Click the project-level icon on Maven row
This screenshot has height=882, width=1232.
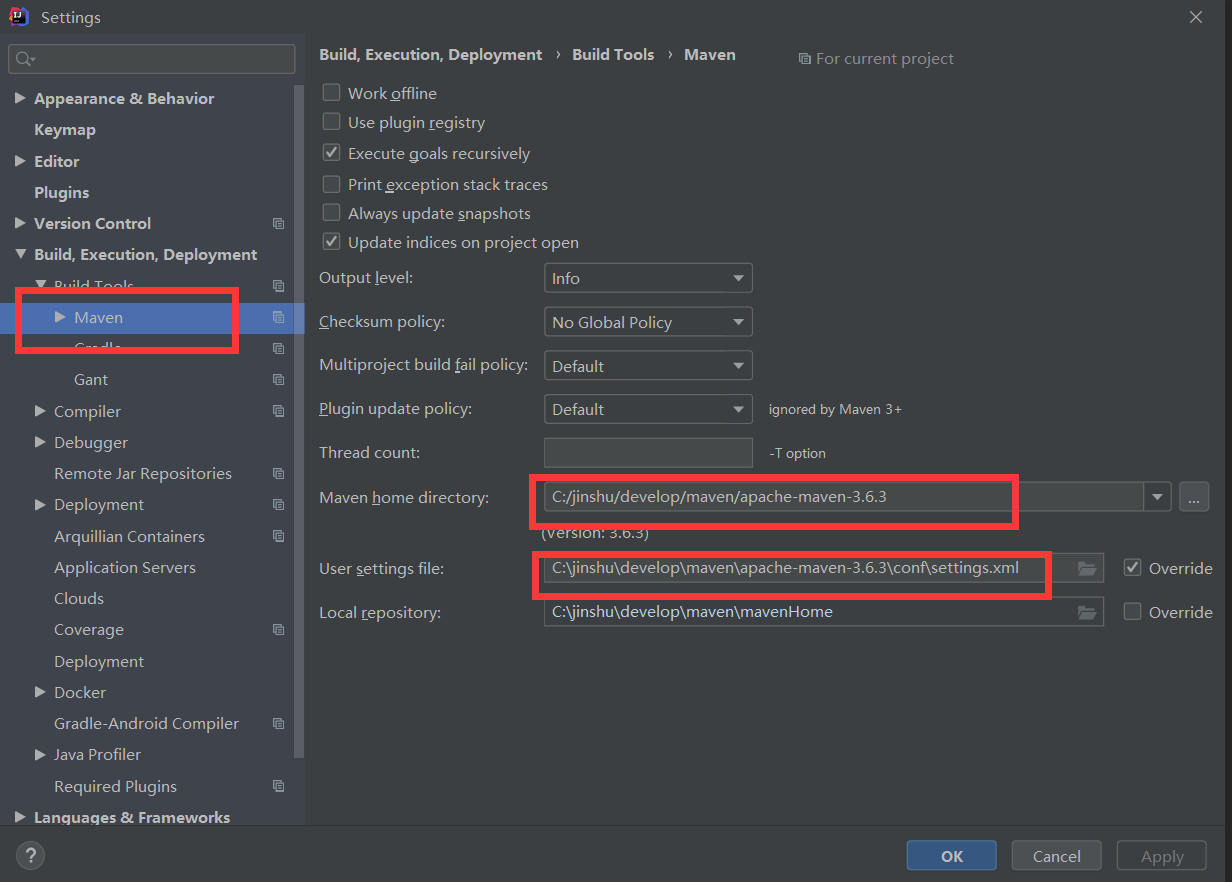coord(278,317)
